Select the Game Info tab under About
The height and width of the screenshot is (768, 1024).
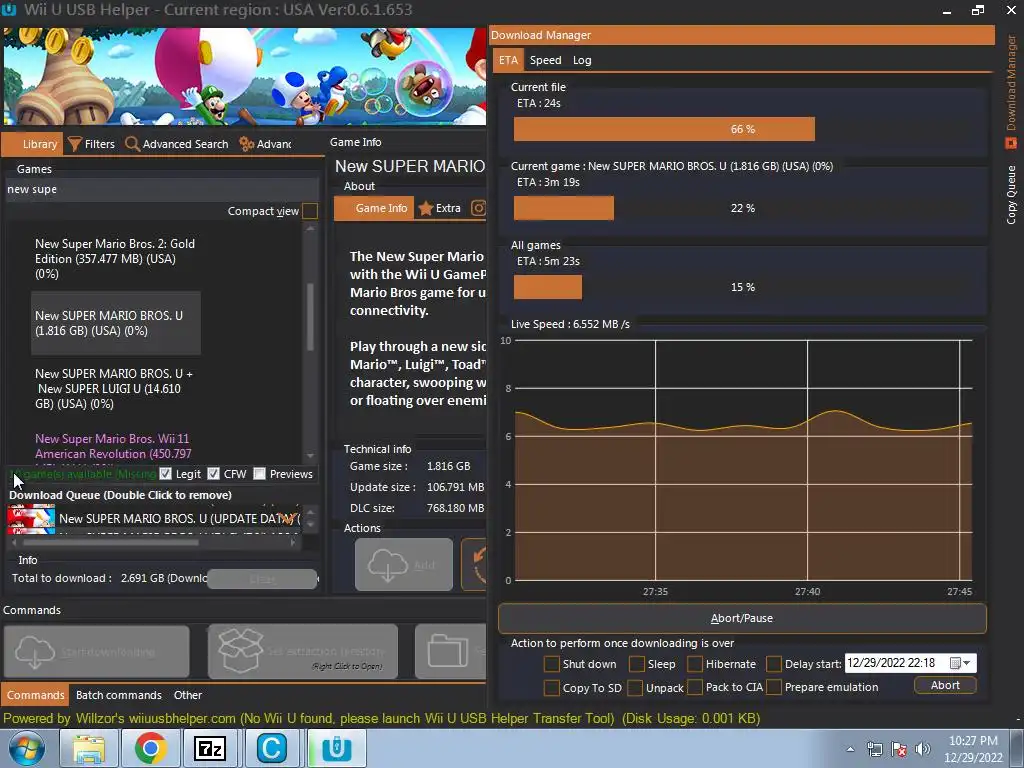tap(374, 208)
